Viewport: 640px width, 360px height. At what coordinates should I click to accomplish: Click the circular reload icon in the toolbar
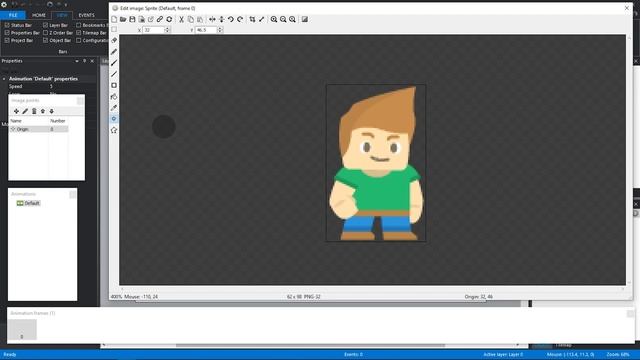(x=169, y=19)
